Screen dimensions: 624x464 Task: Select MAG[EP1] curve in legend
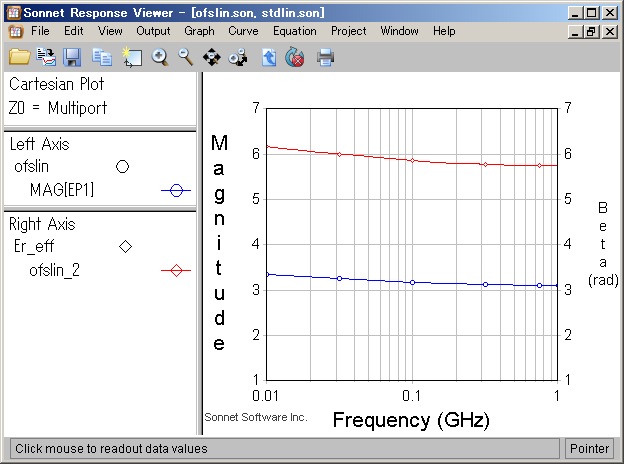62,190
